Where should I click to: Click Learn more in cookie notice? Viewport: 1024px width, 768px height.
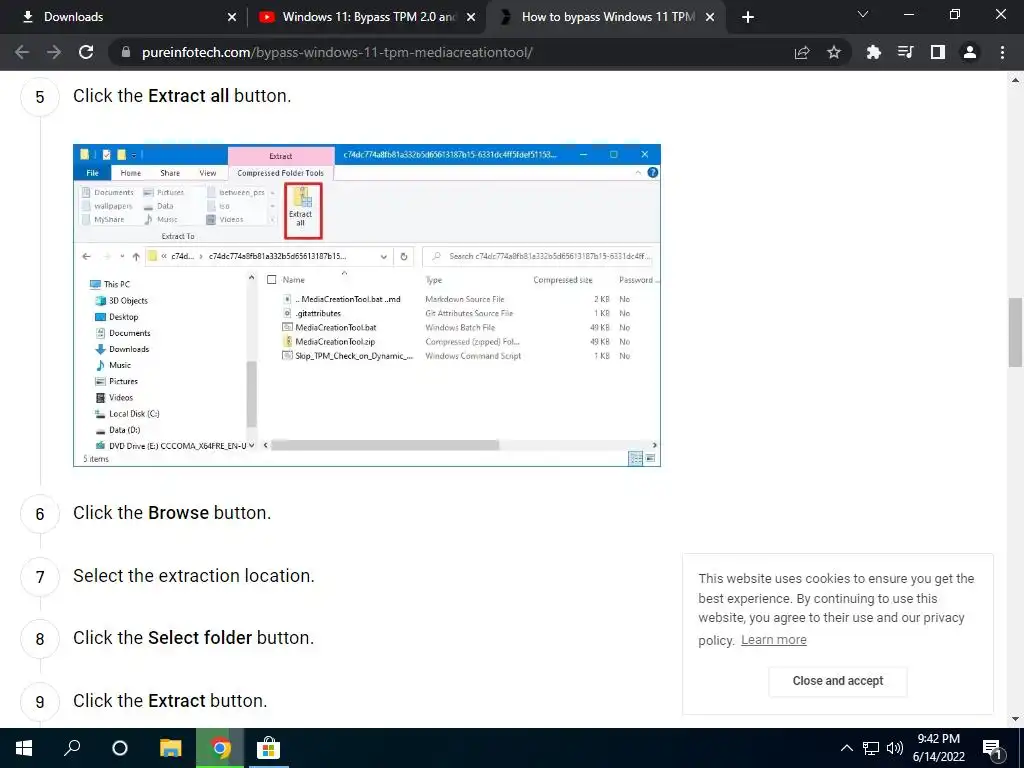tap(774, 640)
